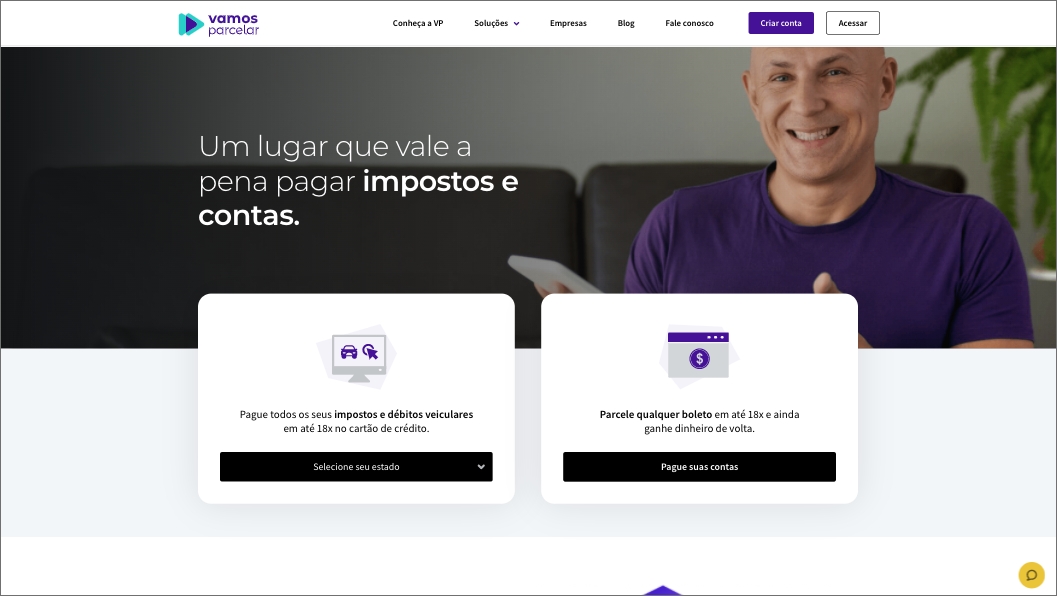Click the Pague suas contas button
Screen dimensions: 1057x596
(699, 467)
